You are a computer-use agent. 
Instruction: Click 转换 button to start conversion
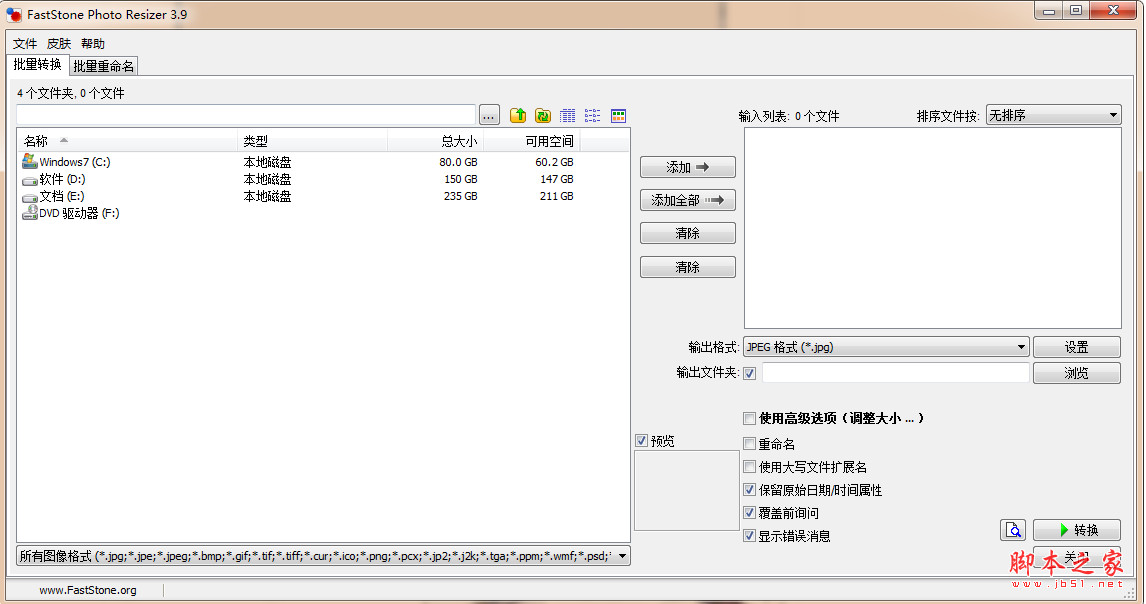tap(1077, 530)
